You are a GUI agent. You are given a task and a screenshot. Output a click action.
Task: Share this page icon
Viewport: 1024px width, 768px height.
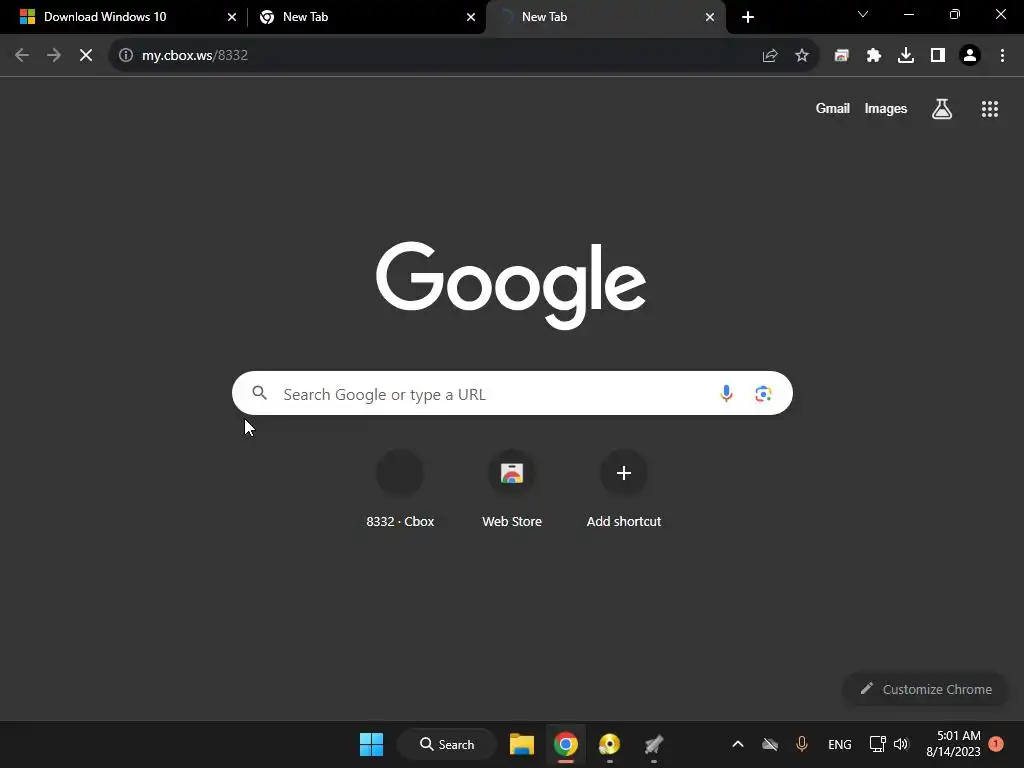point(770,56)
